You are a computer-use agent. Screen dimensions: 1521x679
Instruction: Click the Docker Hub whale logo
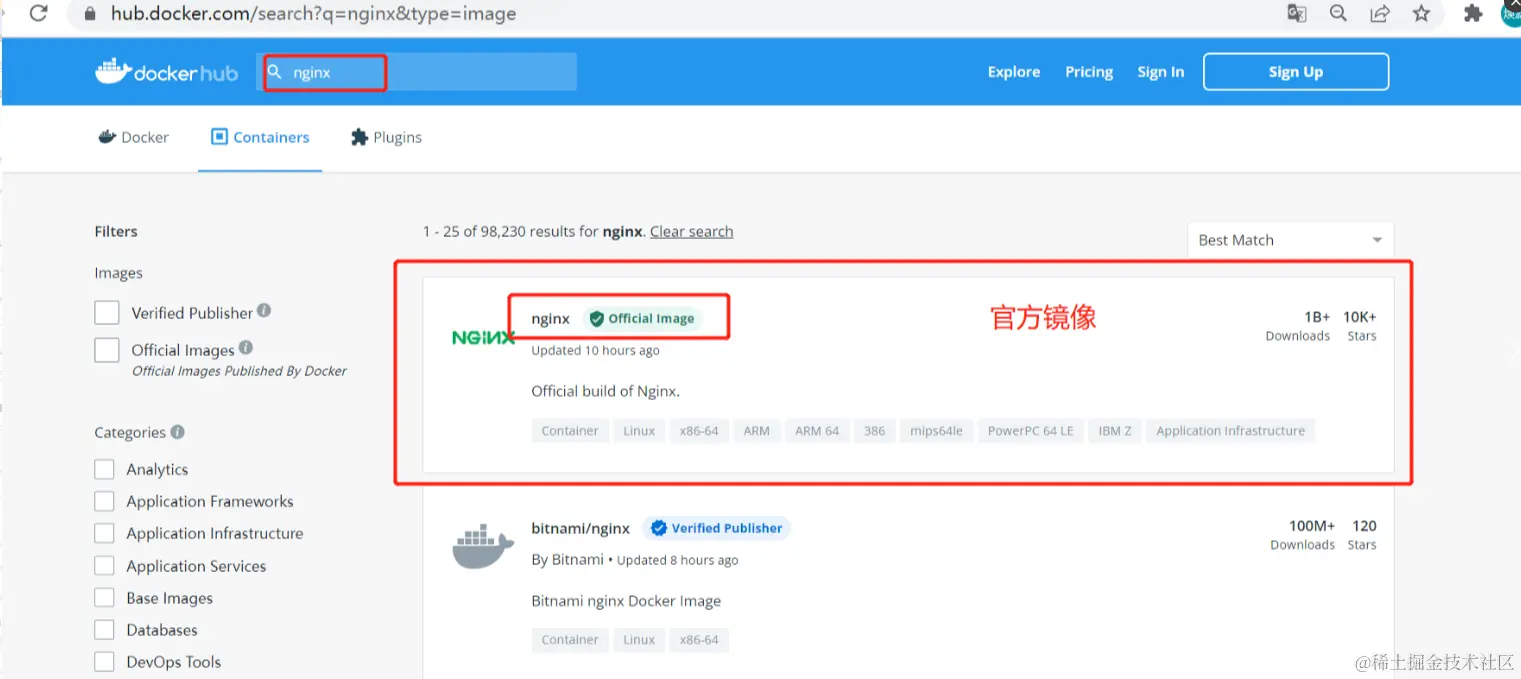click(166, 72)
